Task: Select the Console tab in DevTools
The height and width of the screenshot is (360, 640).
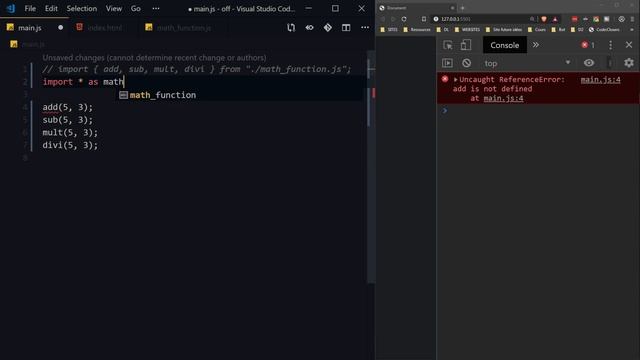Action: 505,45
